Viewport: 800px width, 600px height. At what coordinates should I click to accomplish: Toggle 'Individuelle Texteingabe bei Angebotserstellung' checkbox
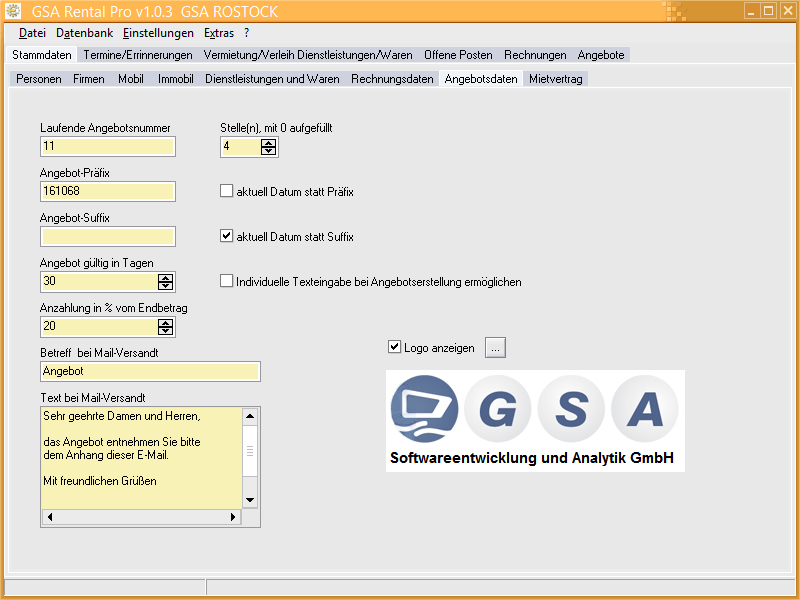pyautogui.click(x=226, y=282)
